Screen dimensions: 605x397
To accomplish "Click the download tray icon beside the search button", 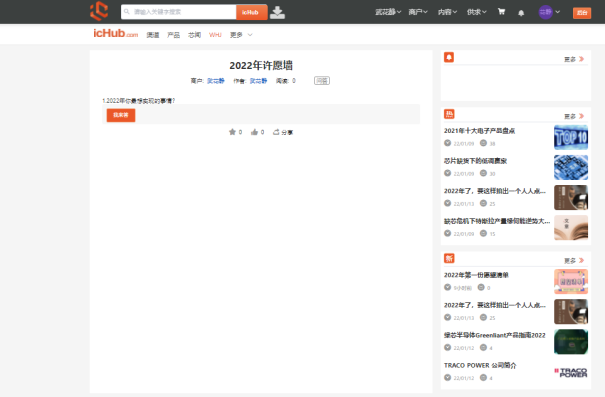I will [277, 12].
